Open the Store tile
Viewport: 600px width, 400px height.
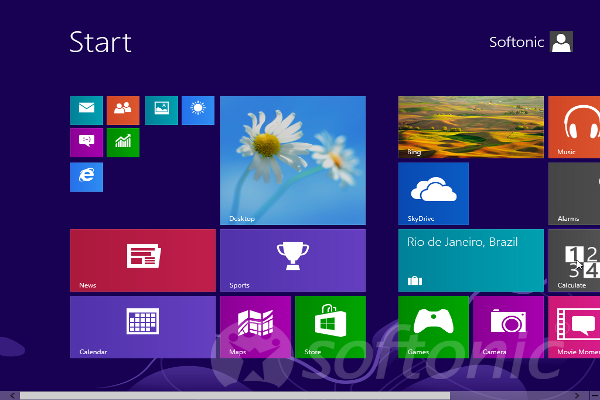[x=330, y=327]
